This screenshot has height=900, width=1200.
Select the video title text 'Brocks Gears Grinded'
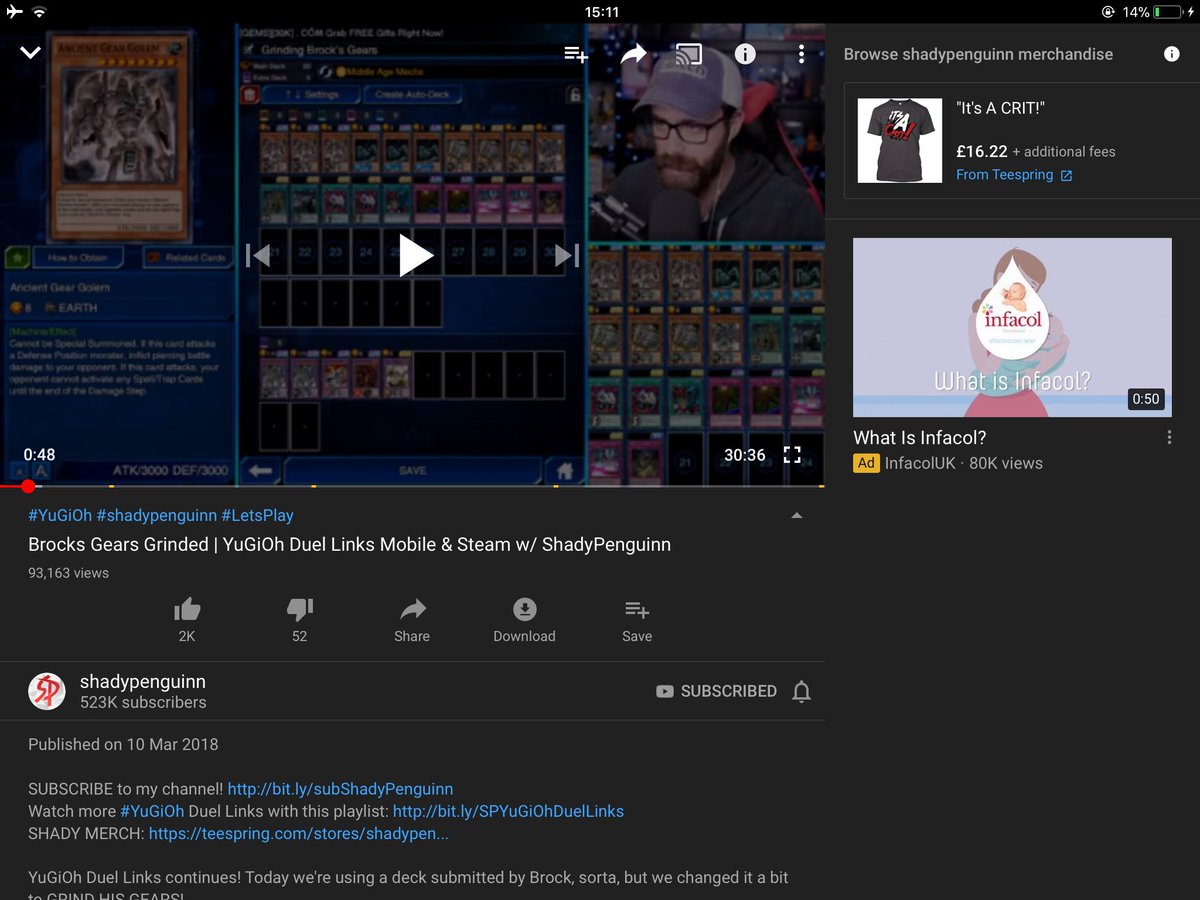pos(119,545)
